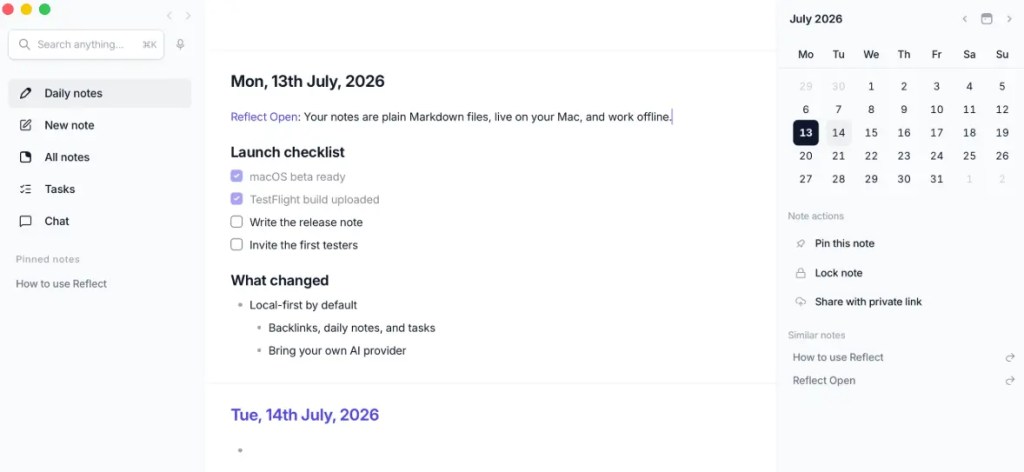Open arrow icon beside How to use Reflect
The width and height of the screenshot is (1024, 472).
point(1010,358)
